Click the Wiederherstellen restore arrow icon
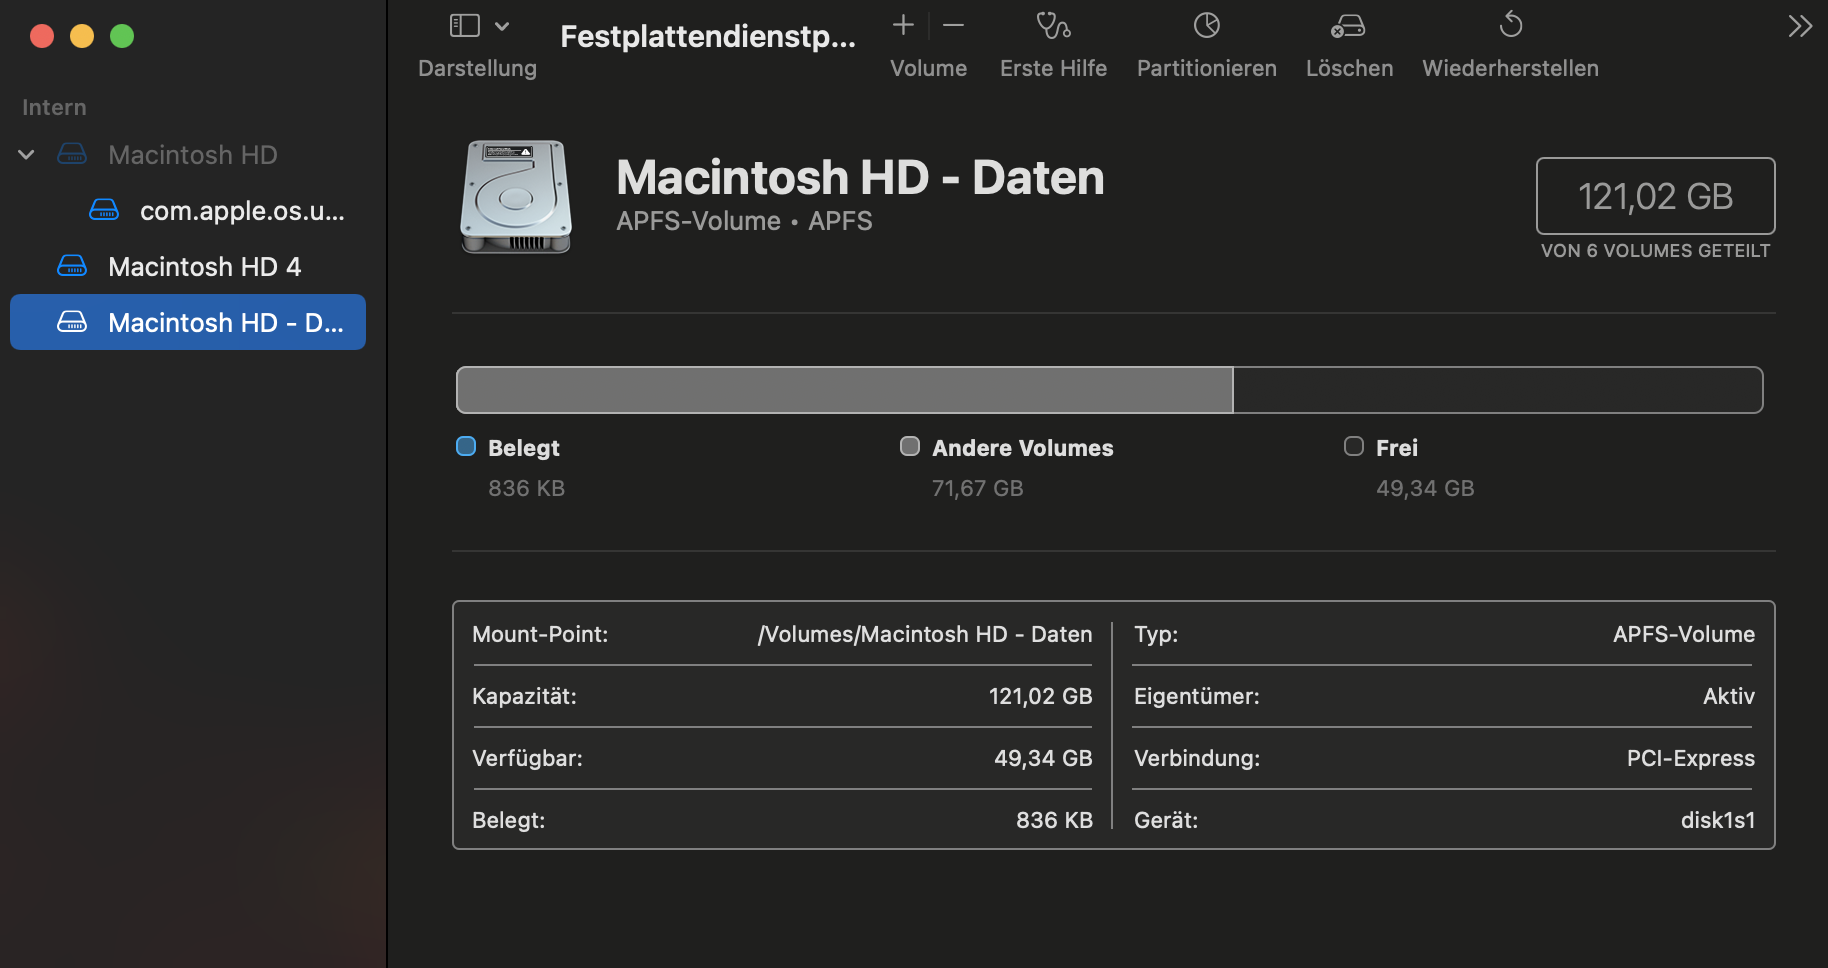1828x968 pixels. (x=1511, y=24)
